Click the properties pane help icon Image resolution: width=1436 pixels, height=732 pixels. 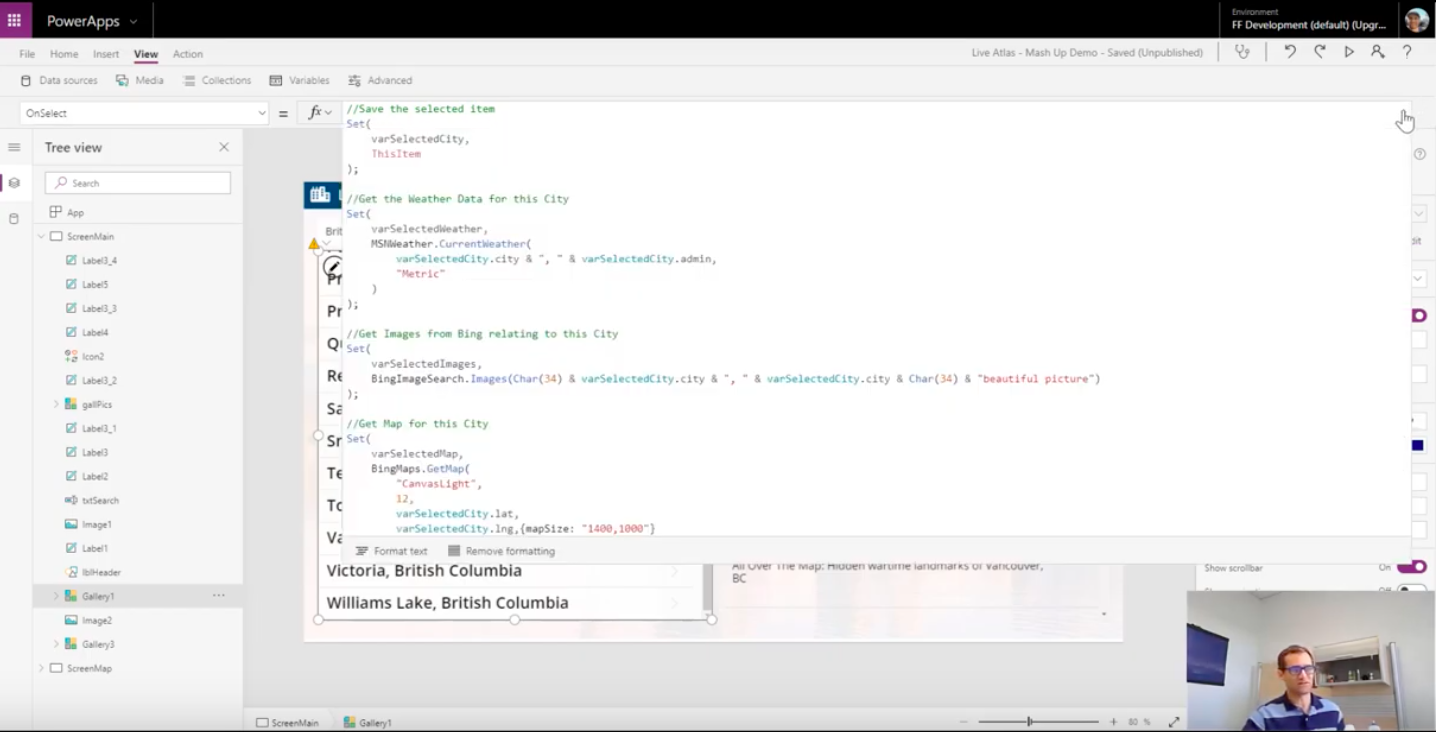coord(1419,154)
